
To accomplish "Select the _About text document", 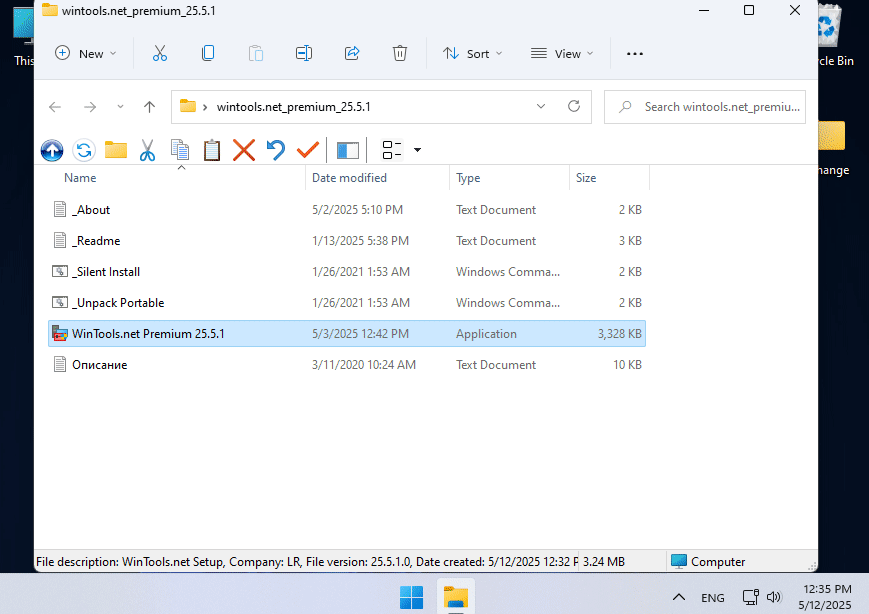I will 347,209.
